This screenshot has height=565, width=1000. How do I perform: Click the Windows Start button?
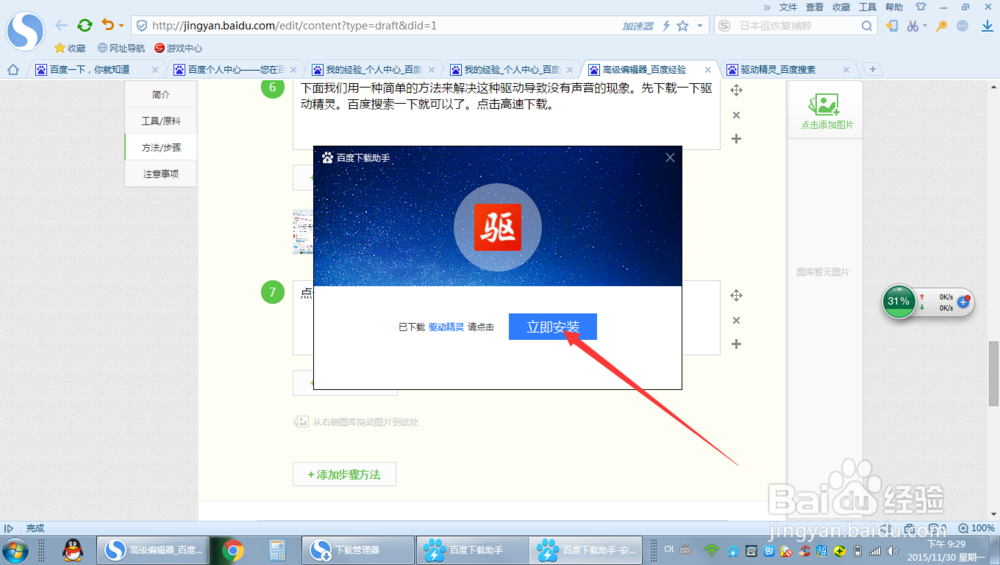point(15,550)
